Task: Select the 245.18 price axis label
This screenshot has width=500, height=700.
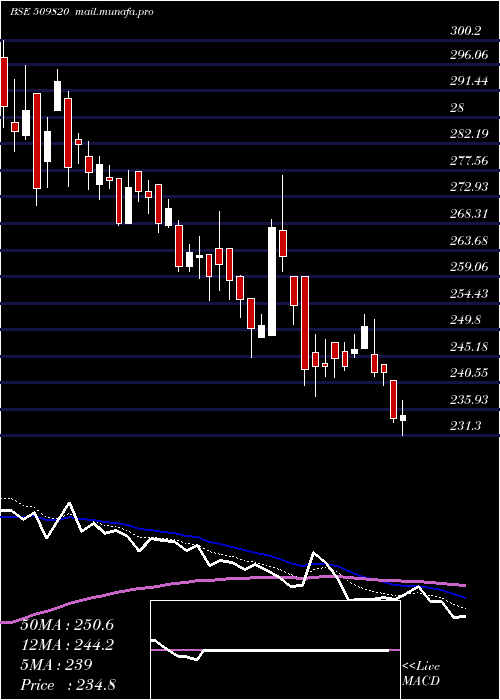Action: tap(468, 346)
